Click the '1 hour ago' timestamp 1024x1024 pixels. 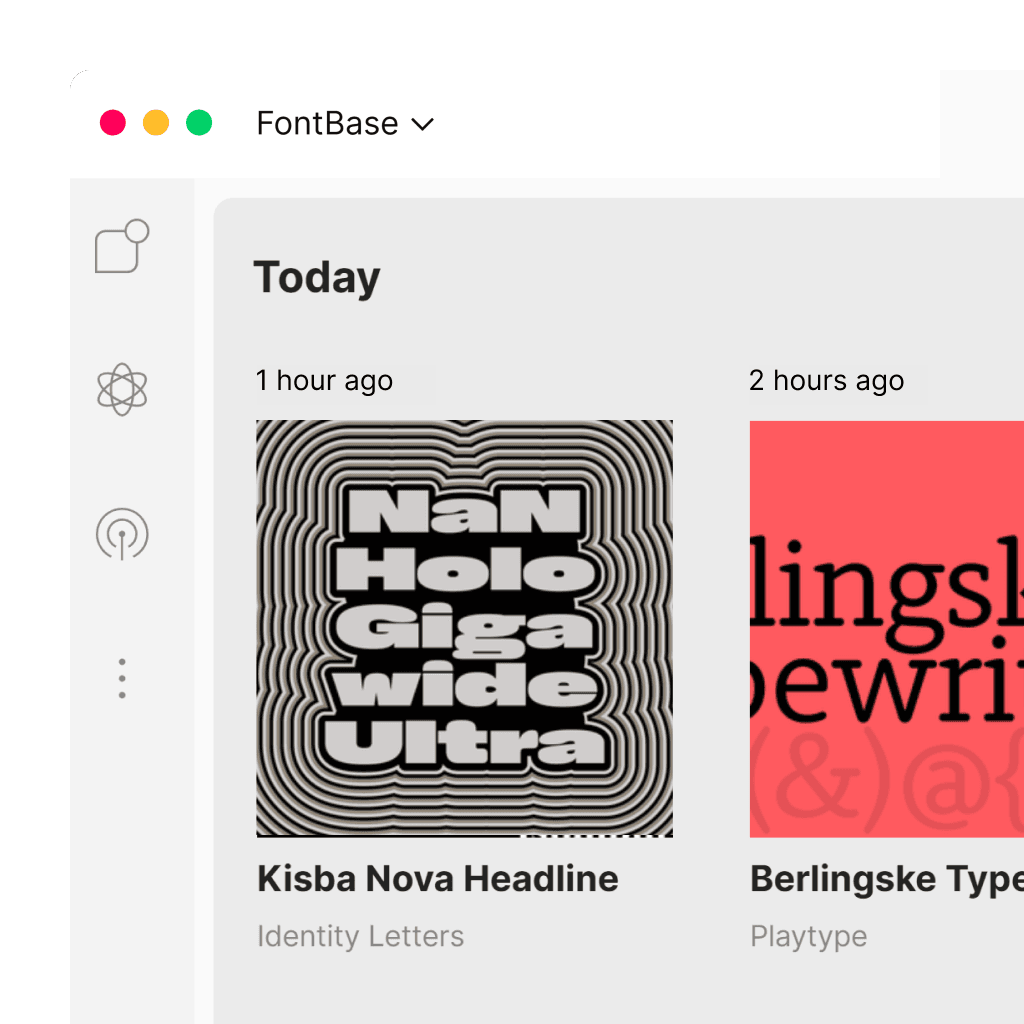click(x=325, y=380)
